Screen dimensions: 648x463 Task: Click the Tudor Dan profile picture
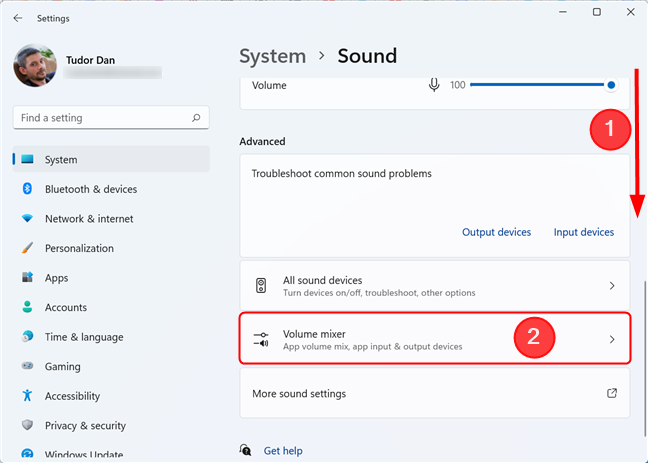(x=35, y=65)
